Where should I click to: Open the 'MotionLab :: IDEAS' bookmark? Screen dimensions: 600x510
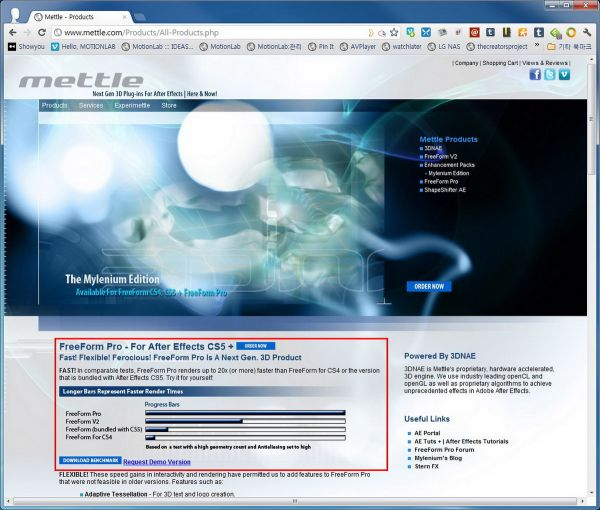(x=158, y=47)
